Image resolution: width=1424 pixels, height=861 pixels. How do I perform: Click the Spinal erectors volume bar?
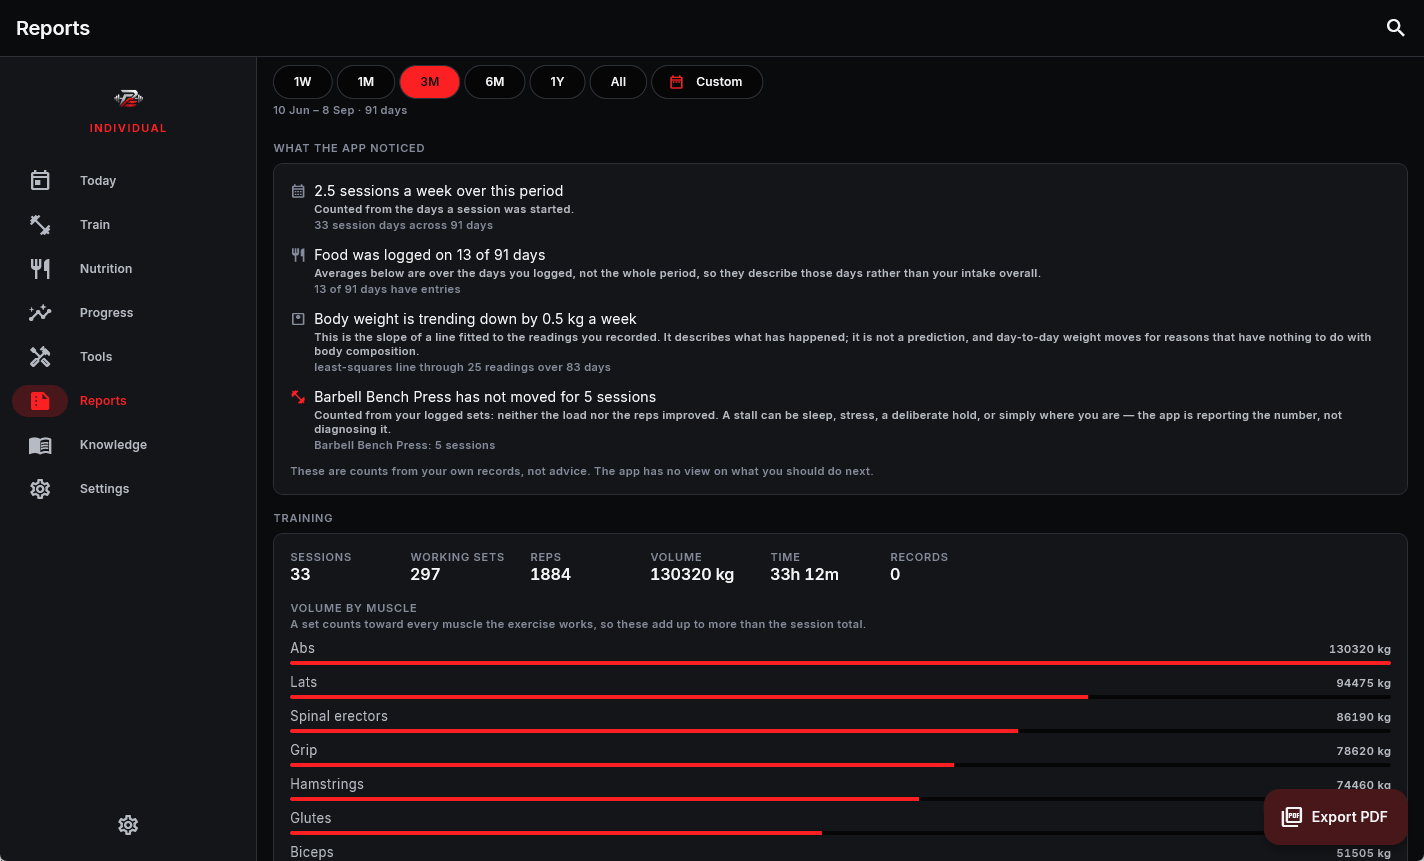[840, 731]
